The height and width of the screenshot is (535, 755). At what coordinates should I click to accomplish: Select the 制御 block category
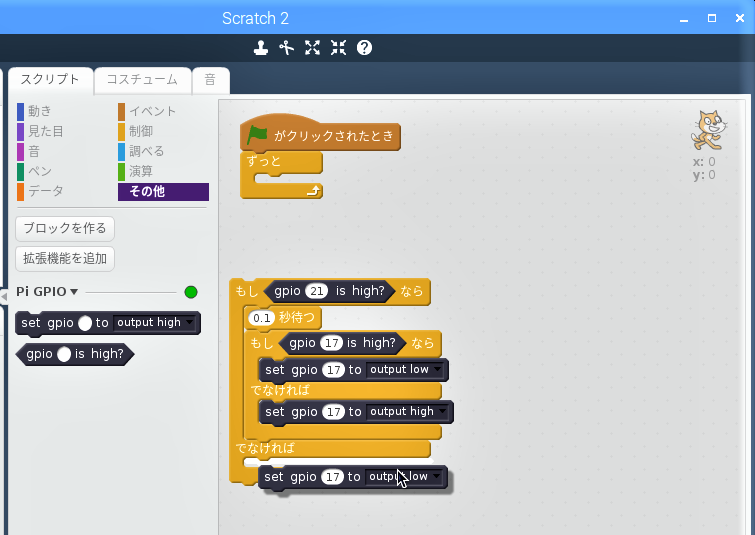click(135, 131)
